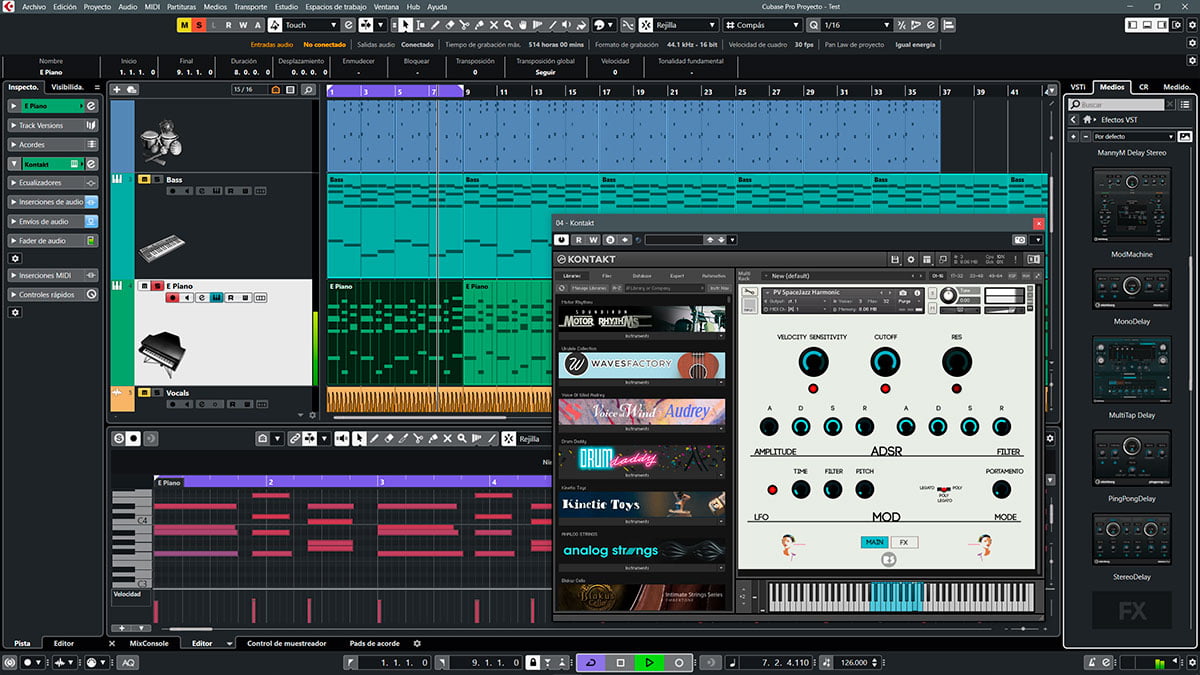Viewport: 1200px width, 675px height.
Task: Click the Stop button in transport bar
Action: pos(620,662)
